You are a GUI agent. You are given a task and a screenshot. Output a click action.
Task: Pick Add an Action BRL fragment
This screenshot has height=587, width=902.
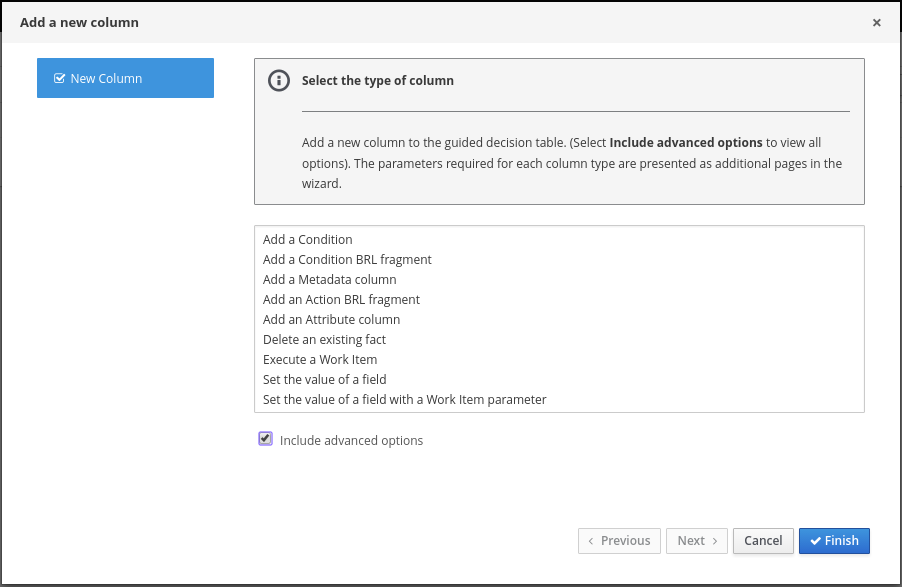(341, 300)
